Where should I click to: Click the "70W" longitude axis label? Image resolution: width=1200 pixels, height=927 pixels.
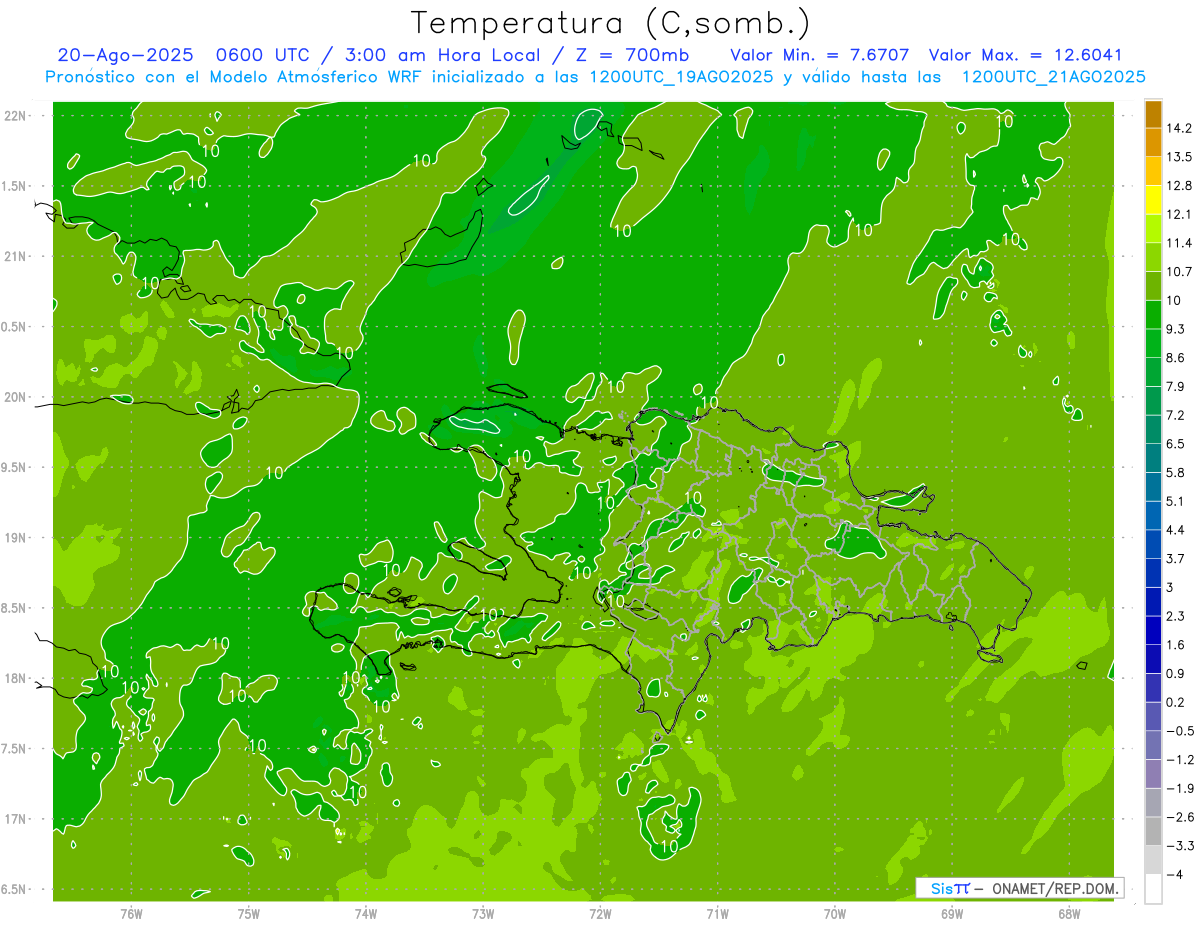click(x=834, y=913)
